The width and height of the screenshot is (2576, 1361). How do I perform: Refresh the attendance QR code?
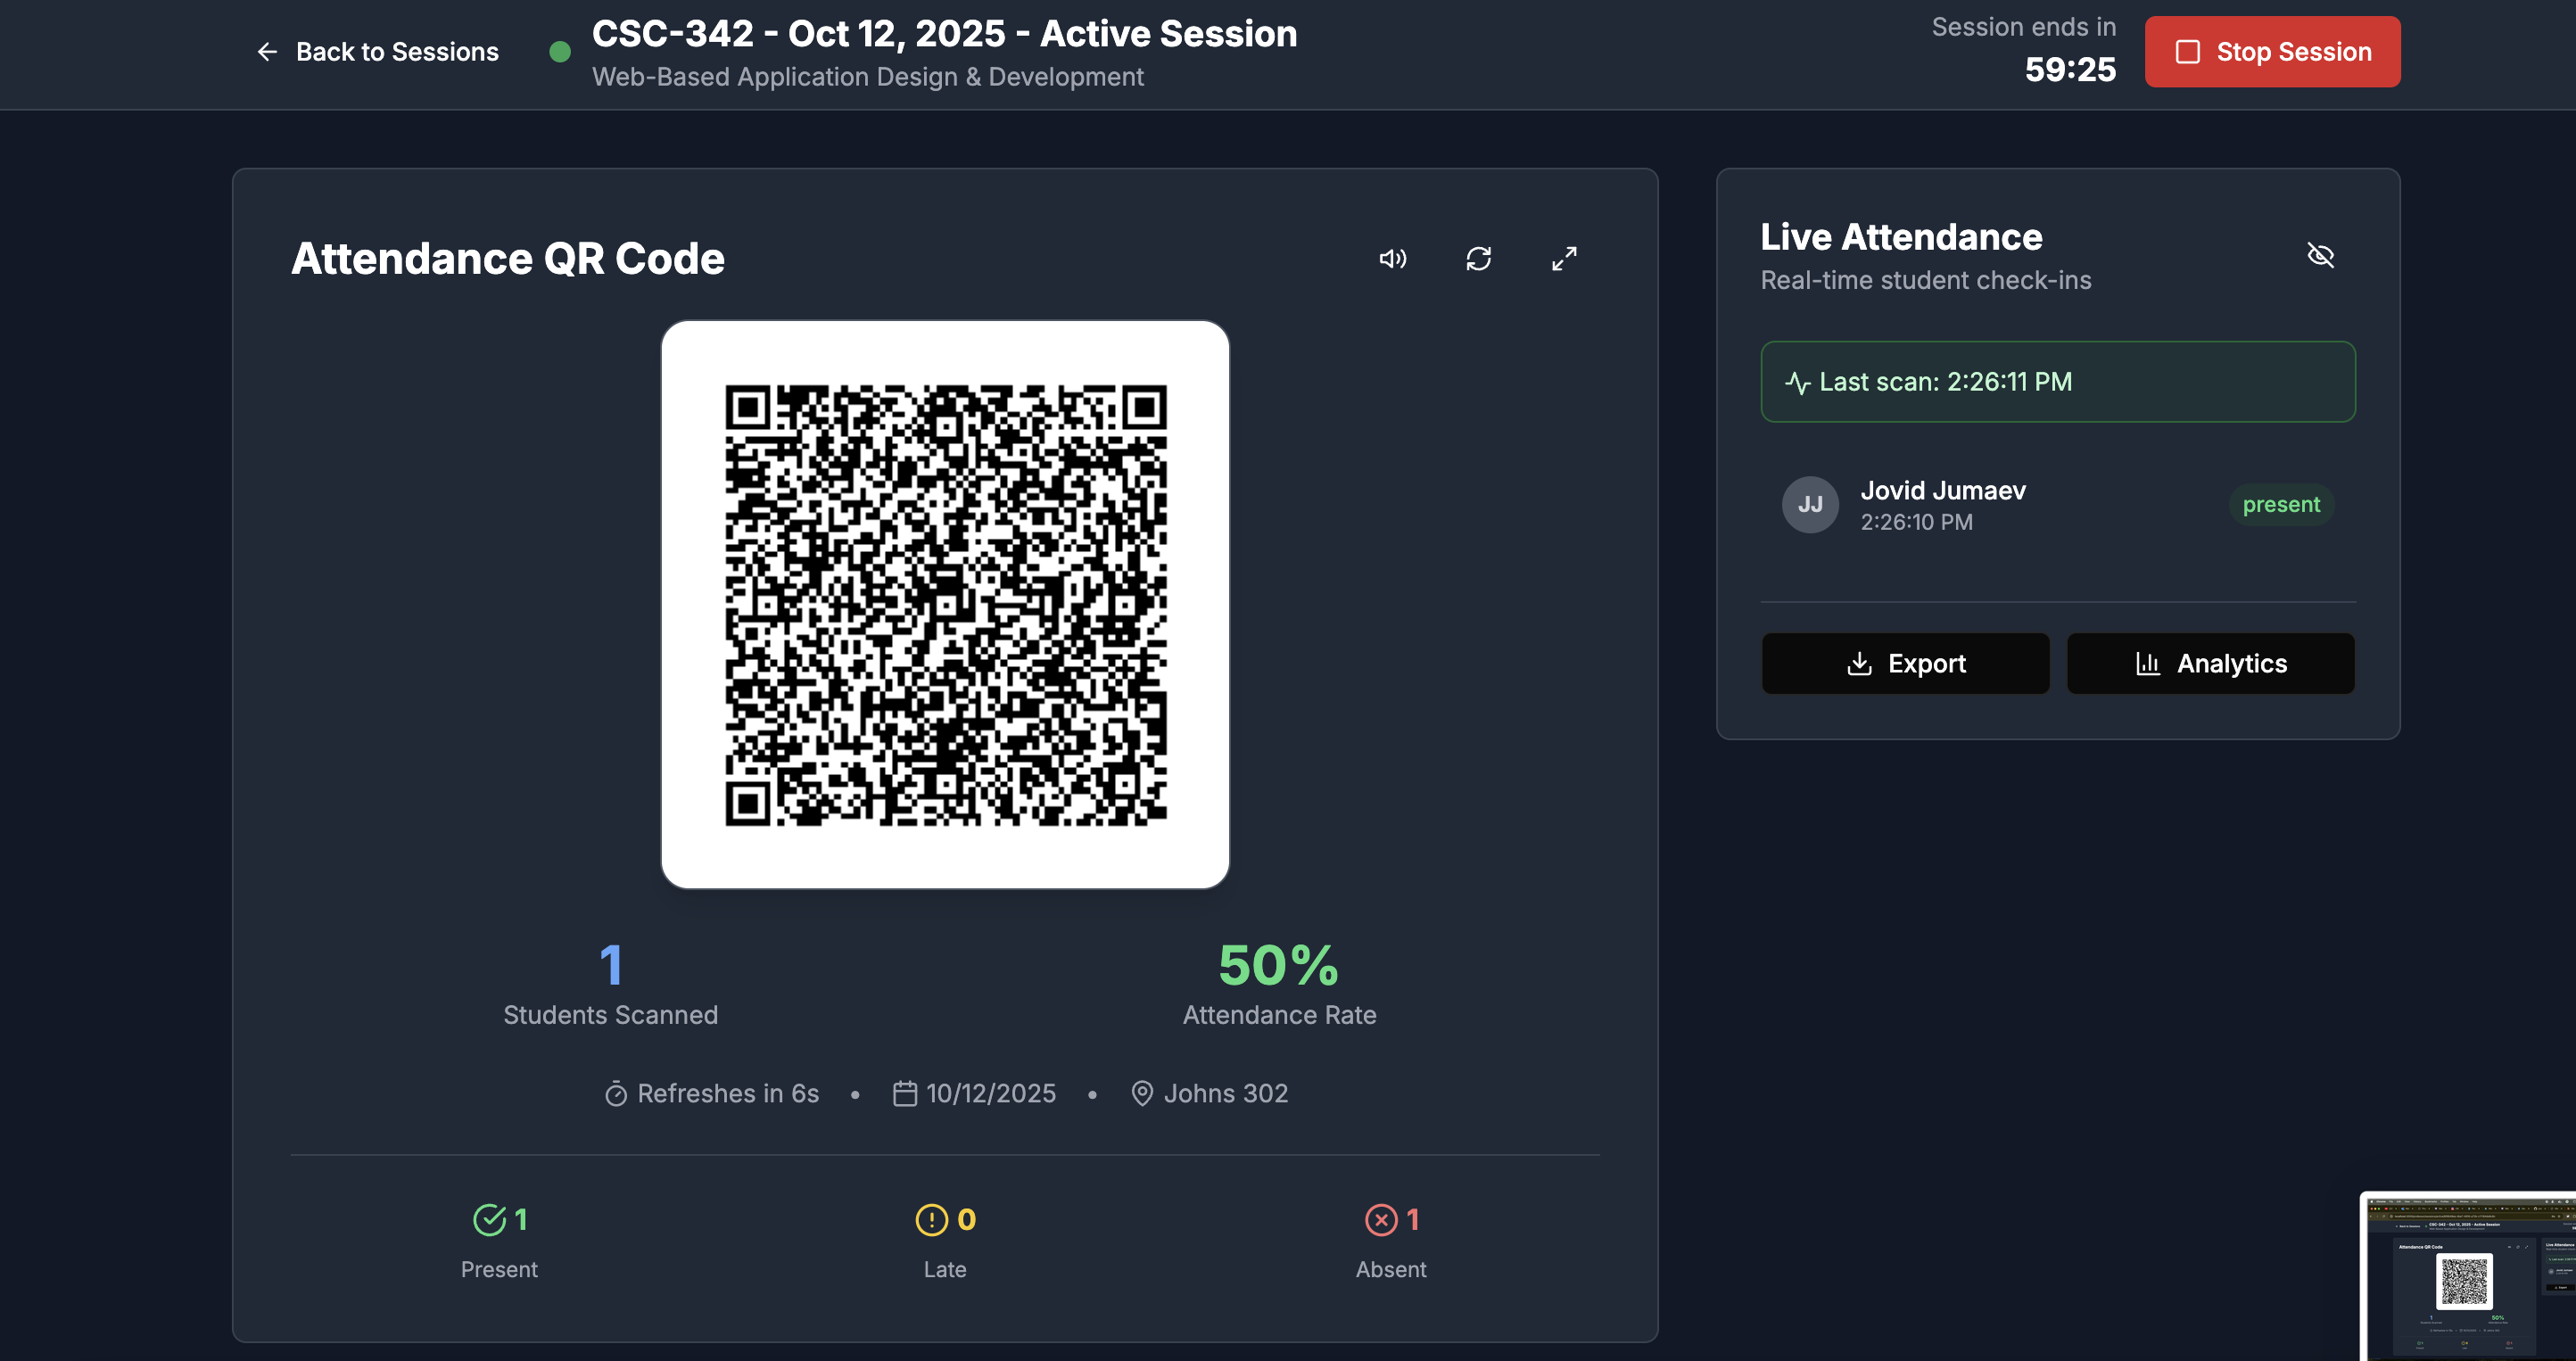tap(1478, 259)
